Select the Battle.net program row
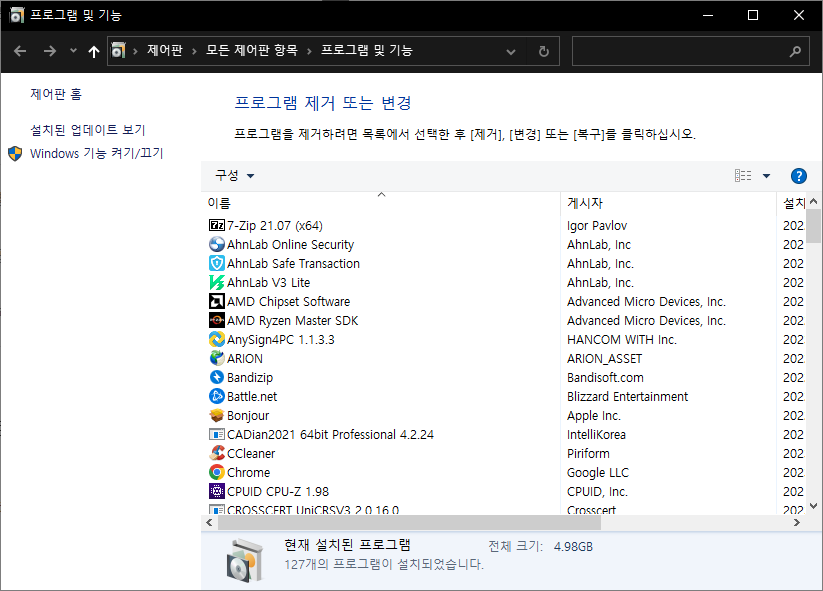Viewport: 823px width, 591px height. (x=504, y=396)
